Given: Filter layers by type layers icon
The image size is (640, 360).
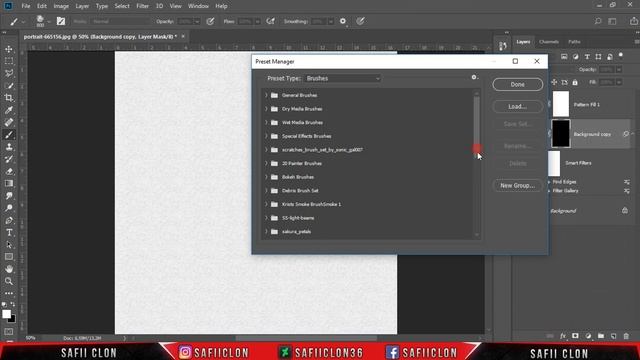Looking at the screenshot, I should (587, 57).
